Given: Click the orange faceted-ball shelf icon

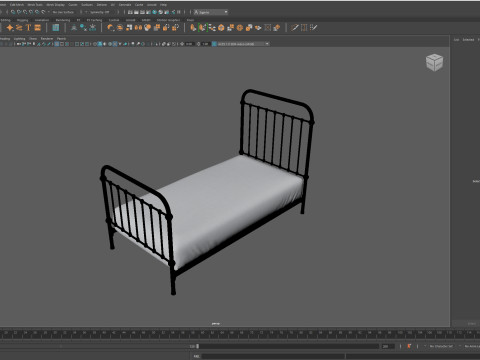Looking at the screenshot, I should (x=221, y=28).
